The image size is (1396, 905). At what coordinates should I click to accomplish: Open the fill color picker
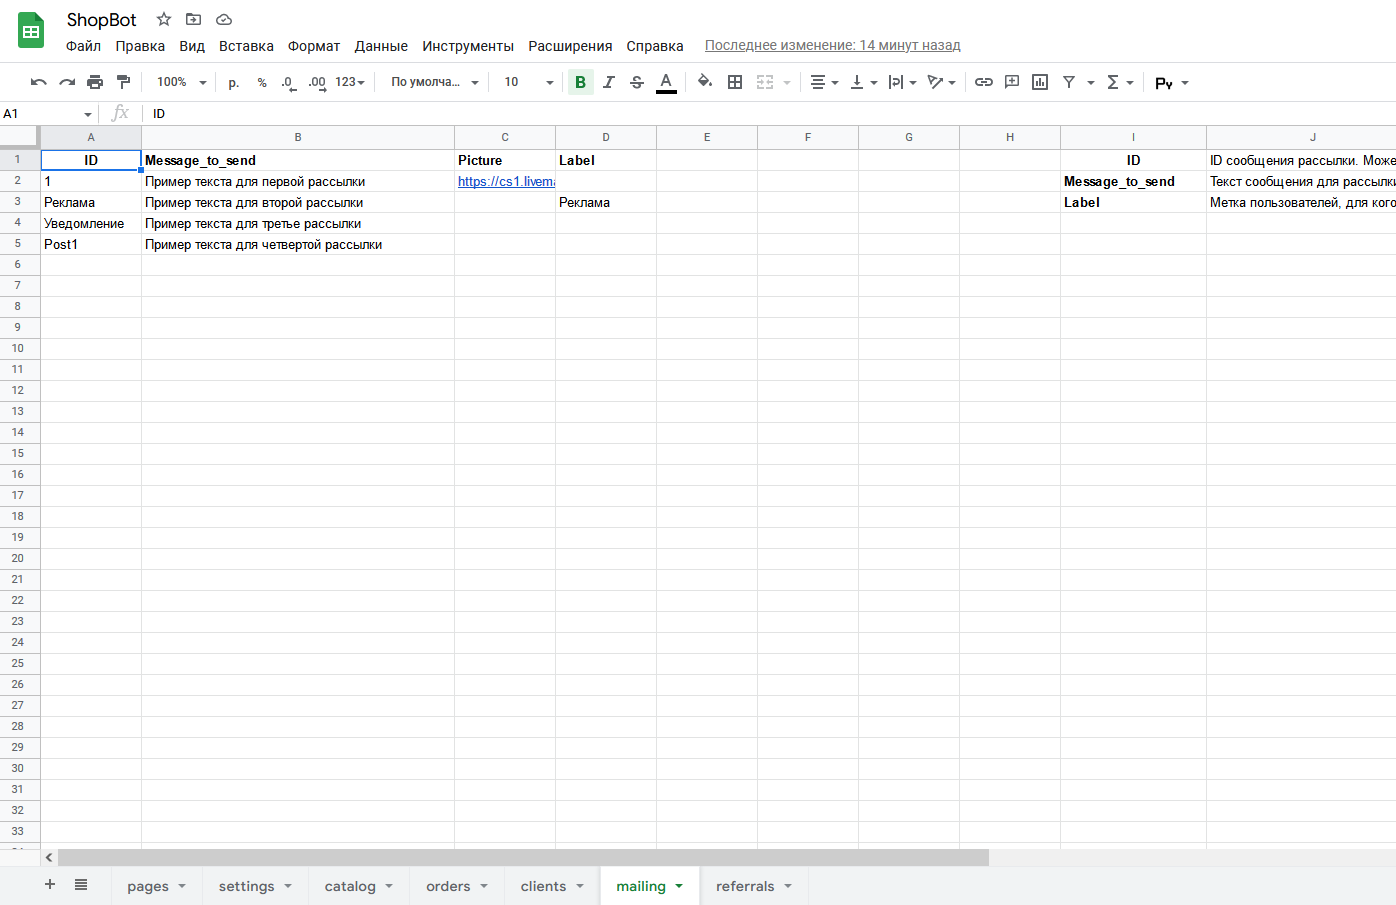pos(705,82)
